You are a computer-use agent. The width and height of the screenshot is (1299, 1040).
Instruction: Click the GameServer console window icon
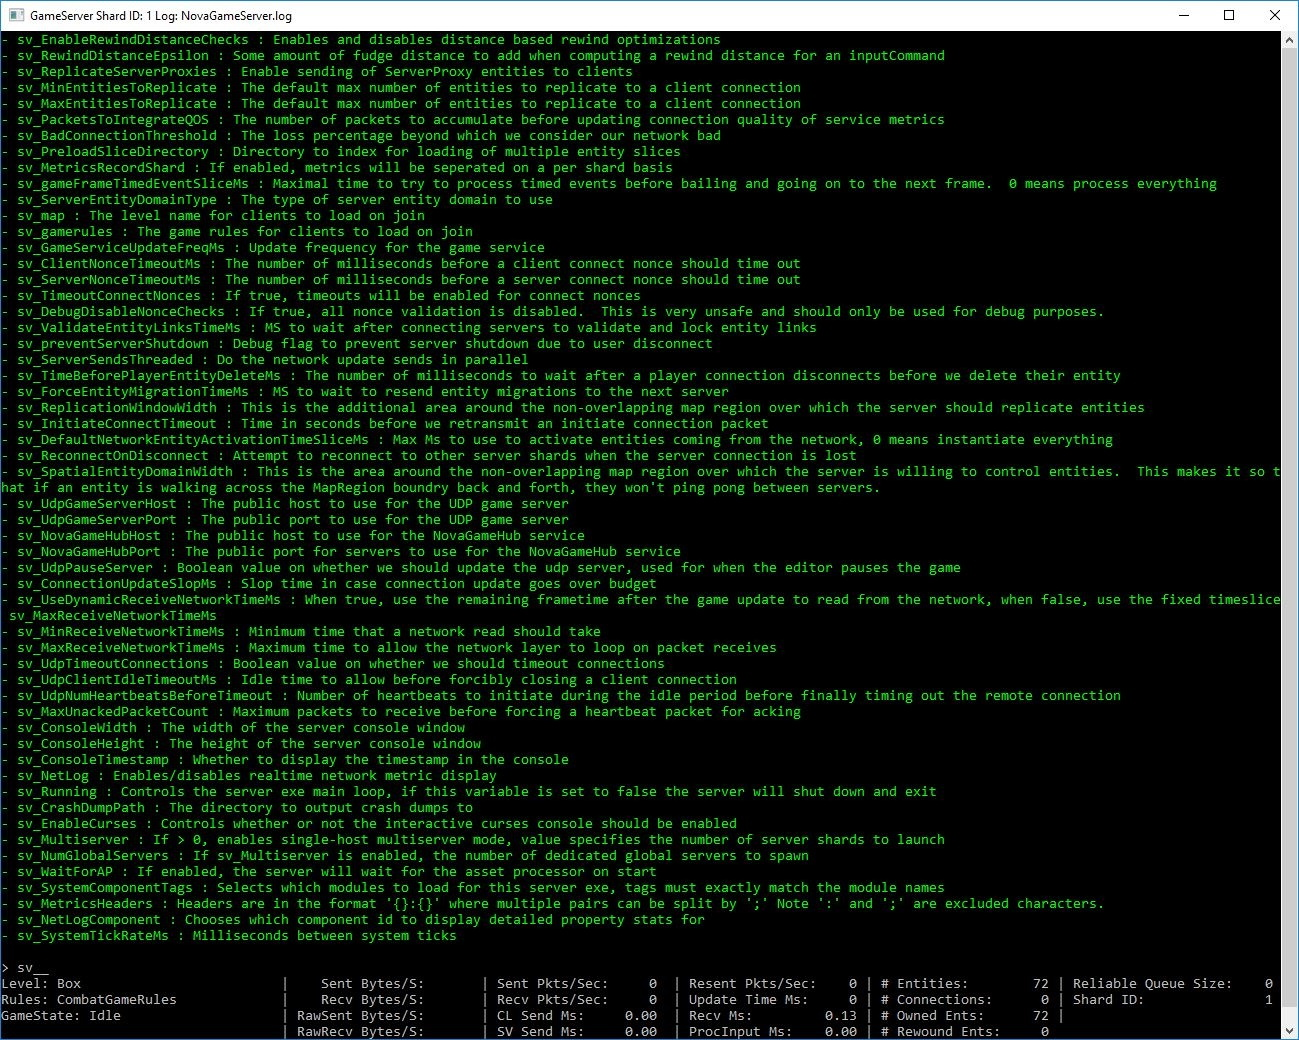coord(16,15)
